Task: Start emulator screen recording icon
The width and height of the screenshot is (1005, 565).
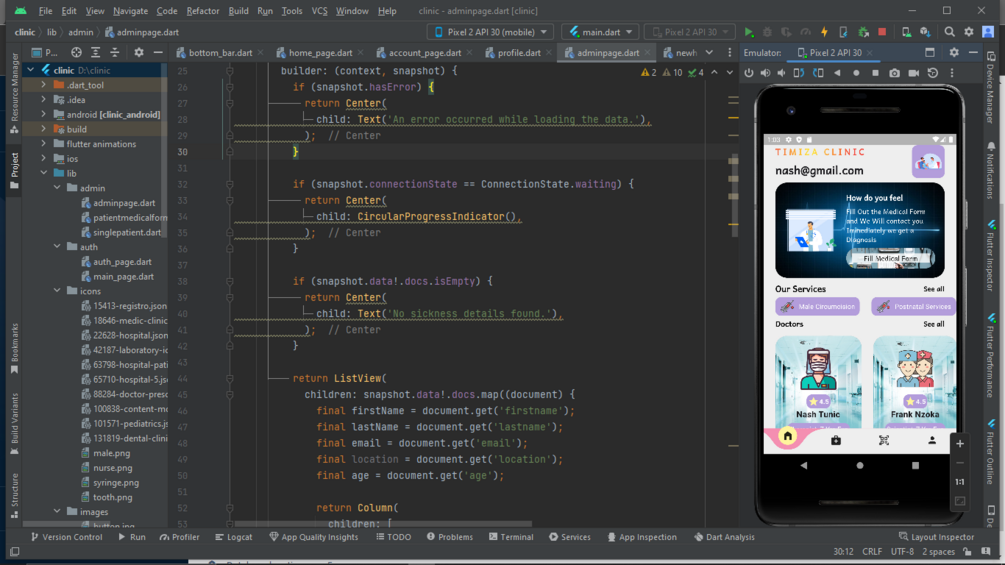Action: click(914, 73)
